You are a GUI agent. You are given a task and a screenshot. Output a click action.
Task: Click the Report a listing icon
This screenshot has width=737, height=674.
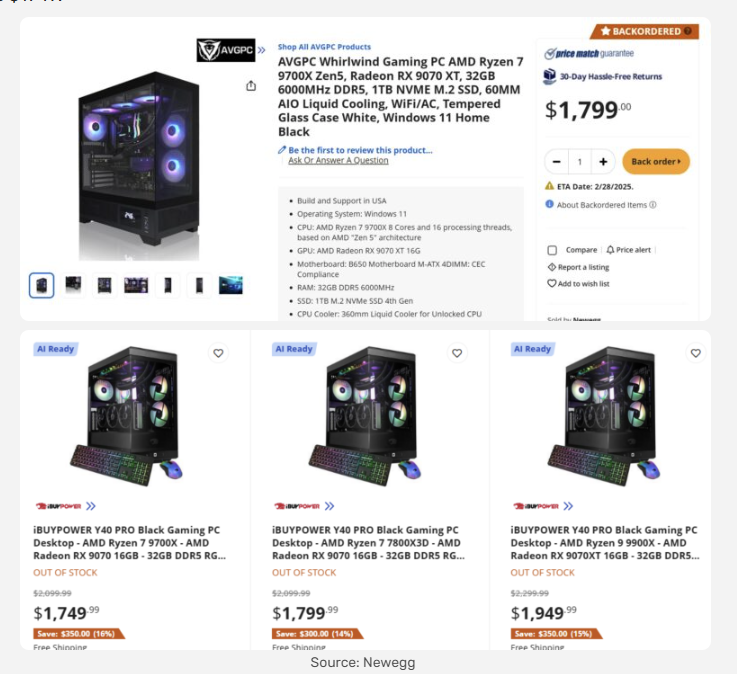coord(552,267)
